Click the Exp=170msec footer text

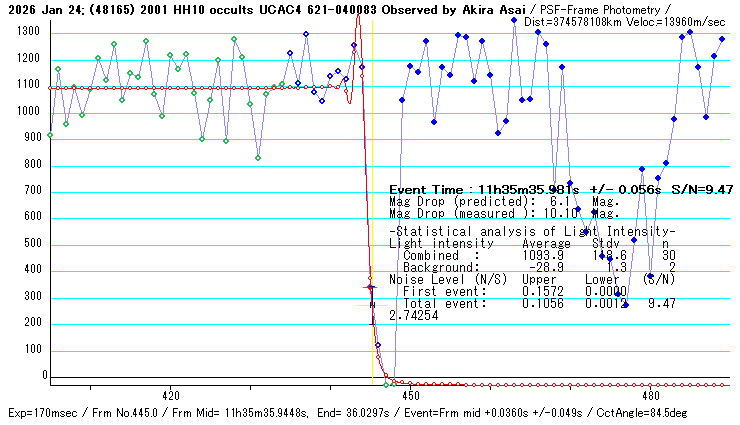pyautogui.click(x=40, y=413)
